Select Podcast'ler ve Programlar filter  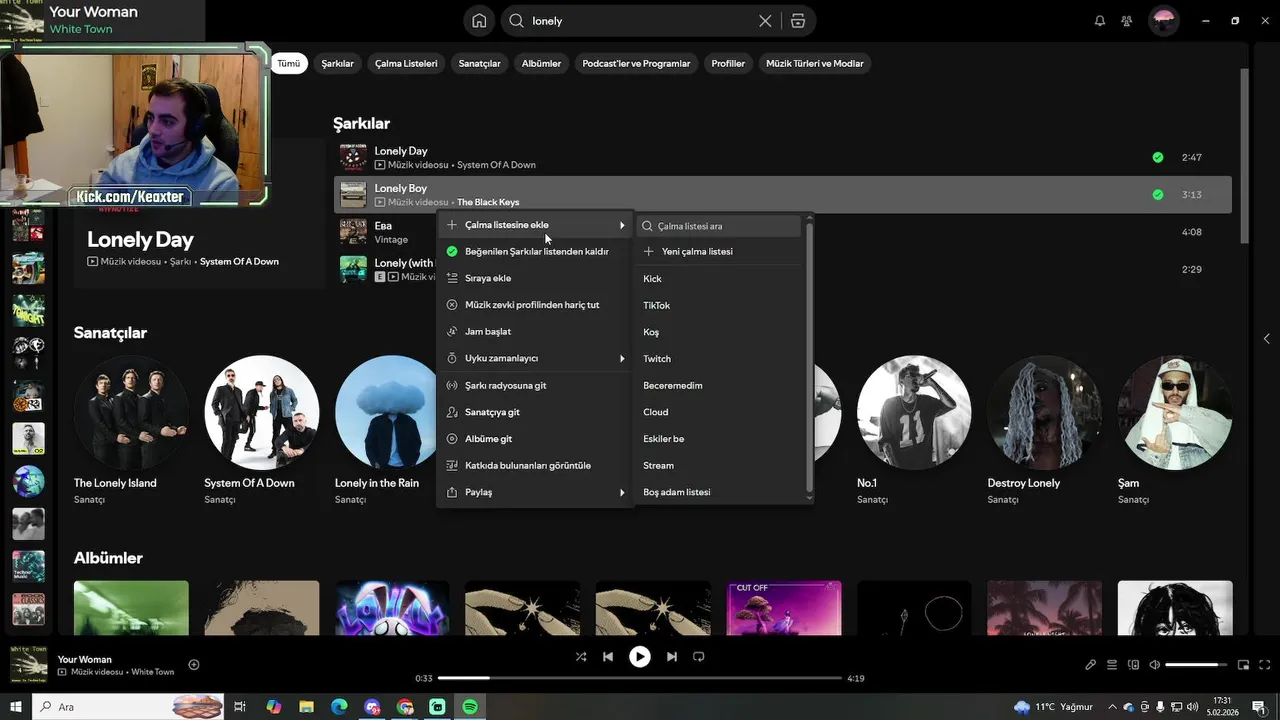tap(636, 63)
